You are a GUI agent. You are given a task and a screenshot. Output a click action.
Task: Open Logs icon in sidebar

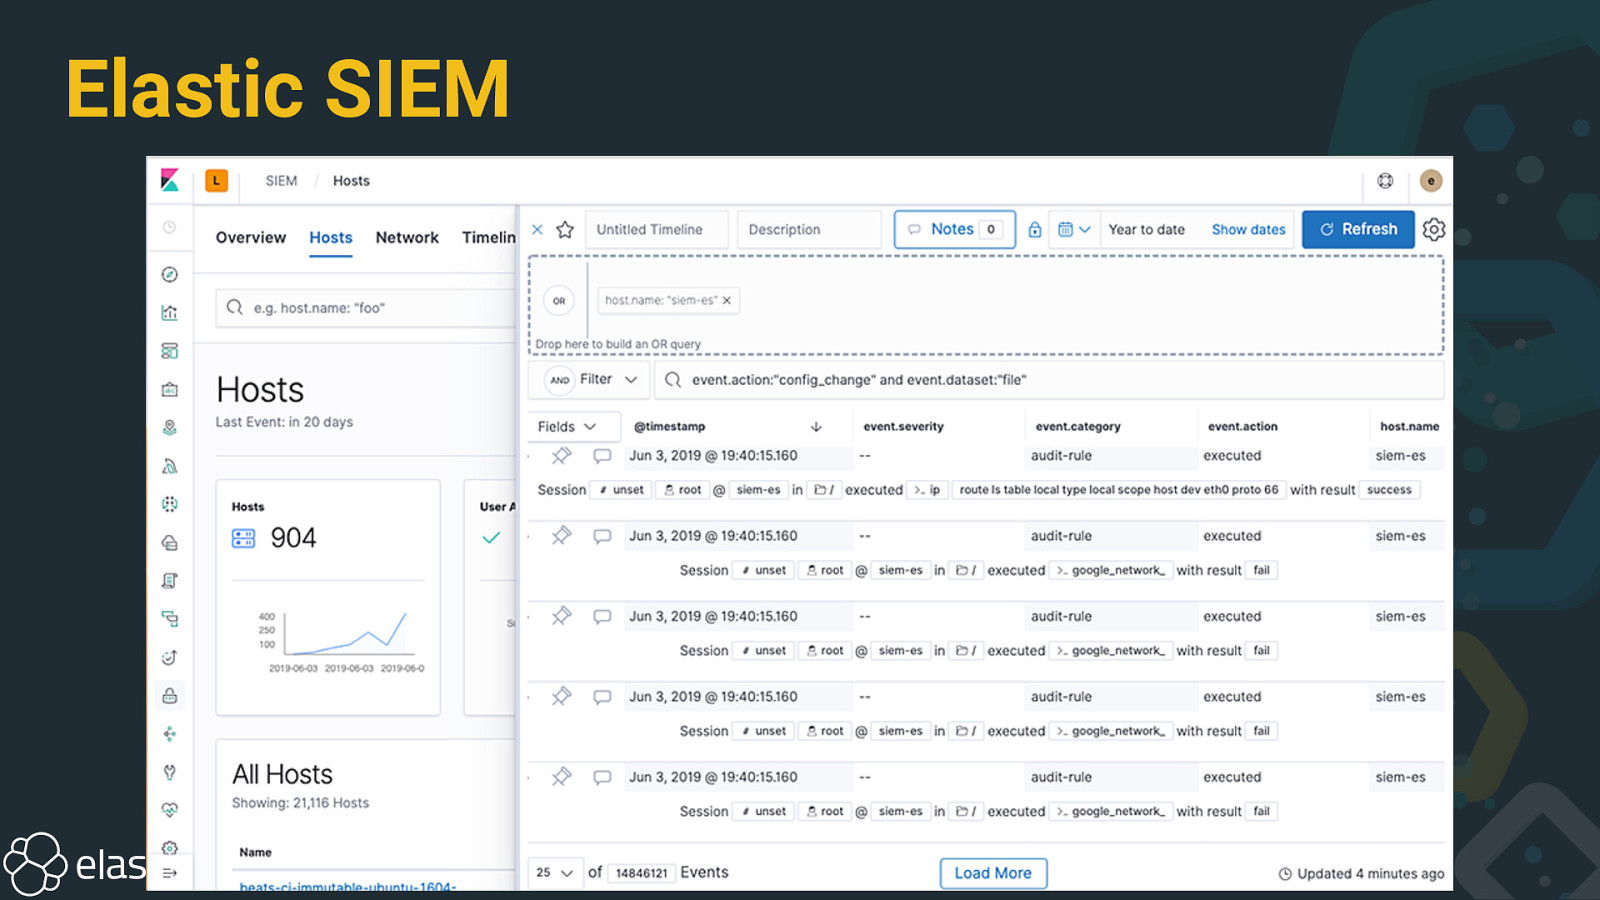tap(170, 581)
